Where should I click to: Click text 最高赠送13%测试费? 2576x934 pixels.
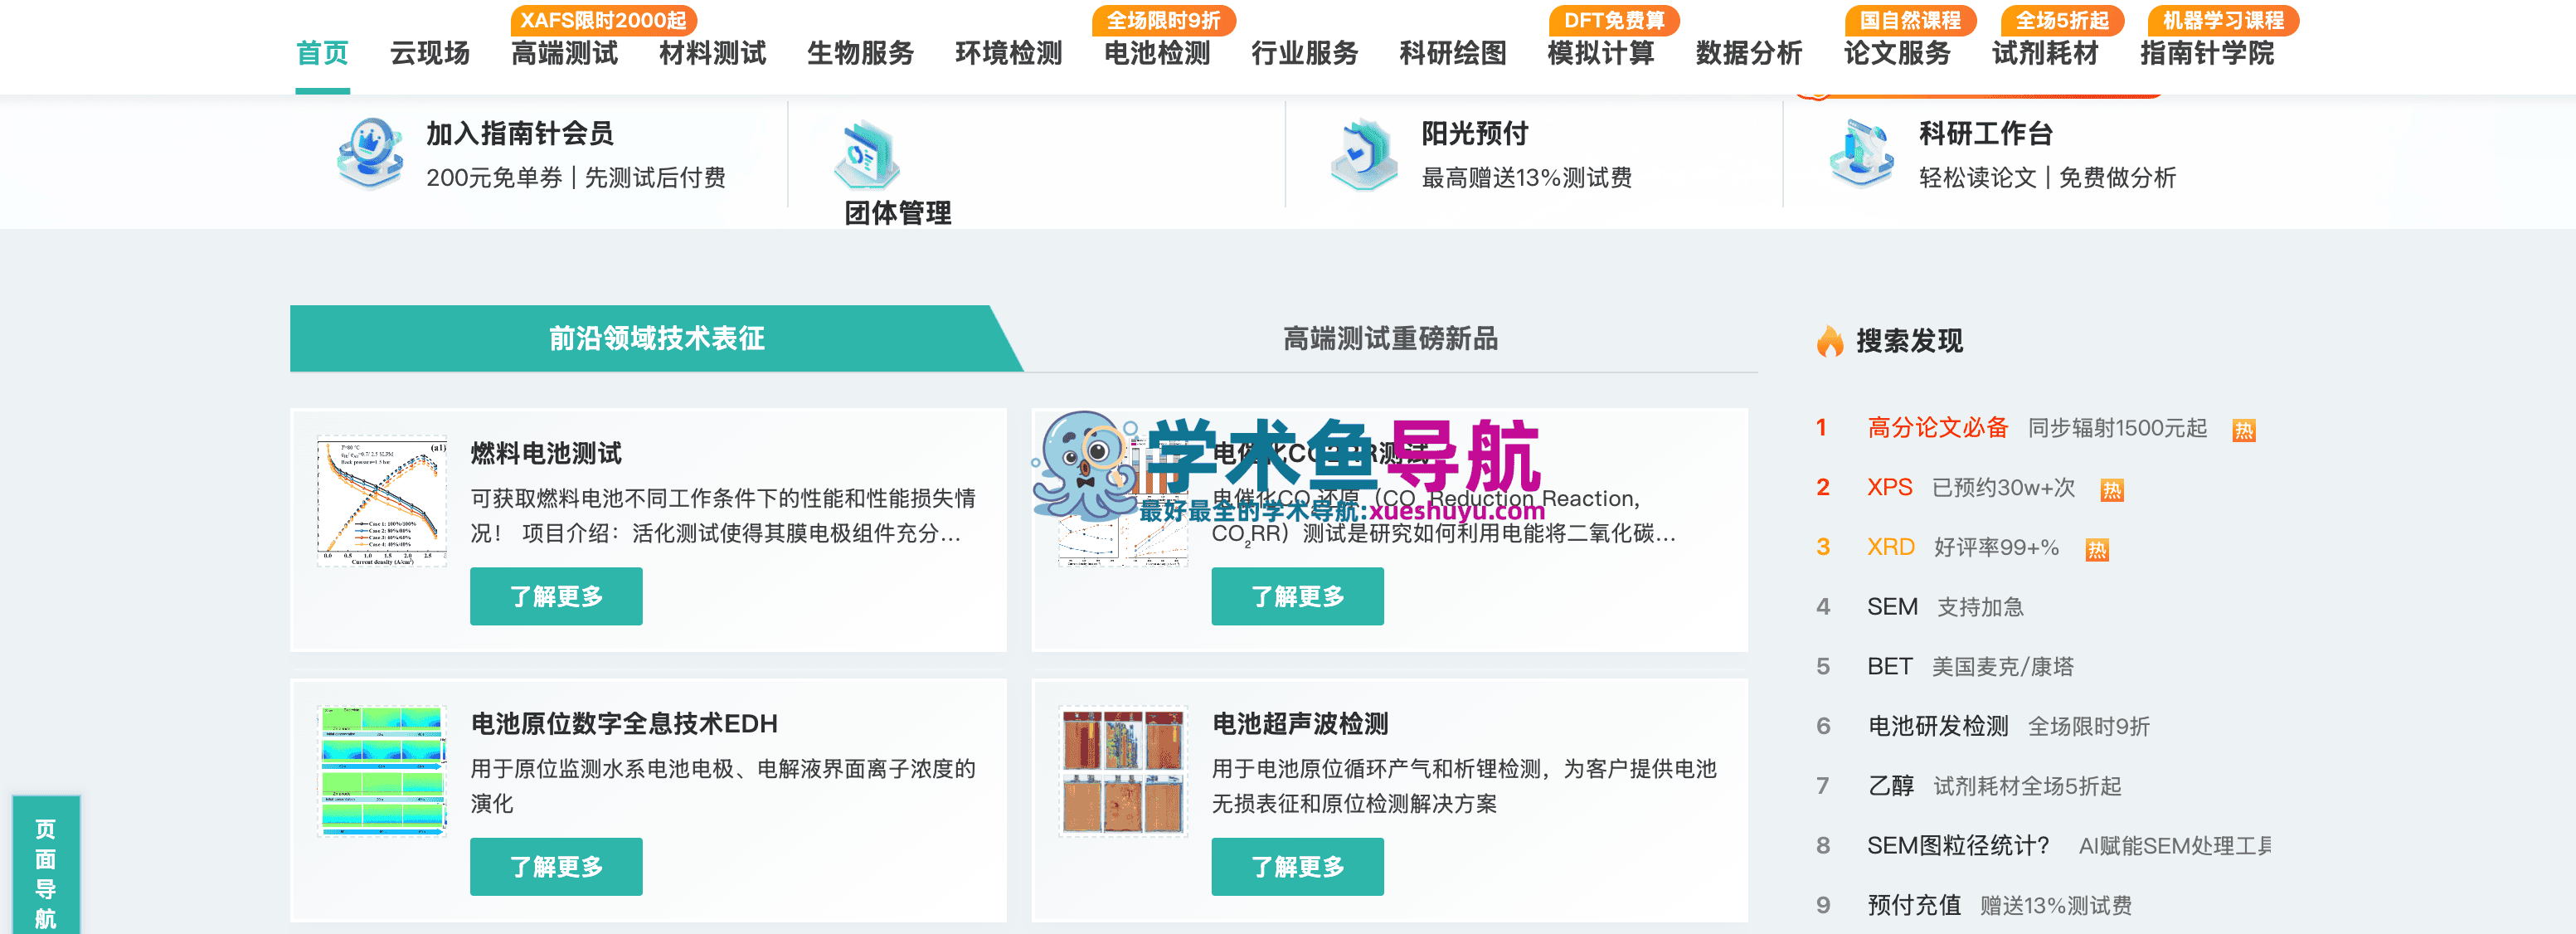[x=1526, y=178]
